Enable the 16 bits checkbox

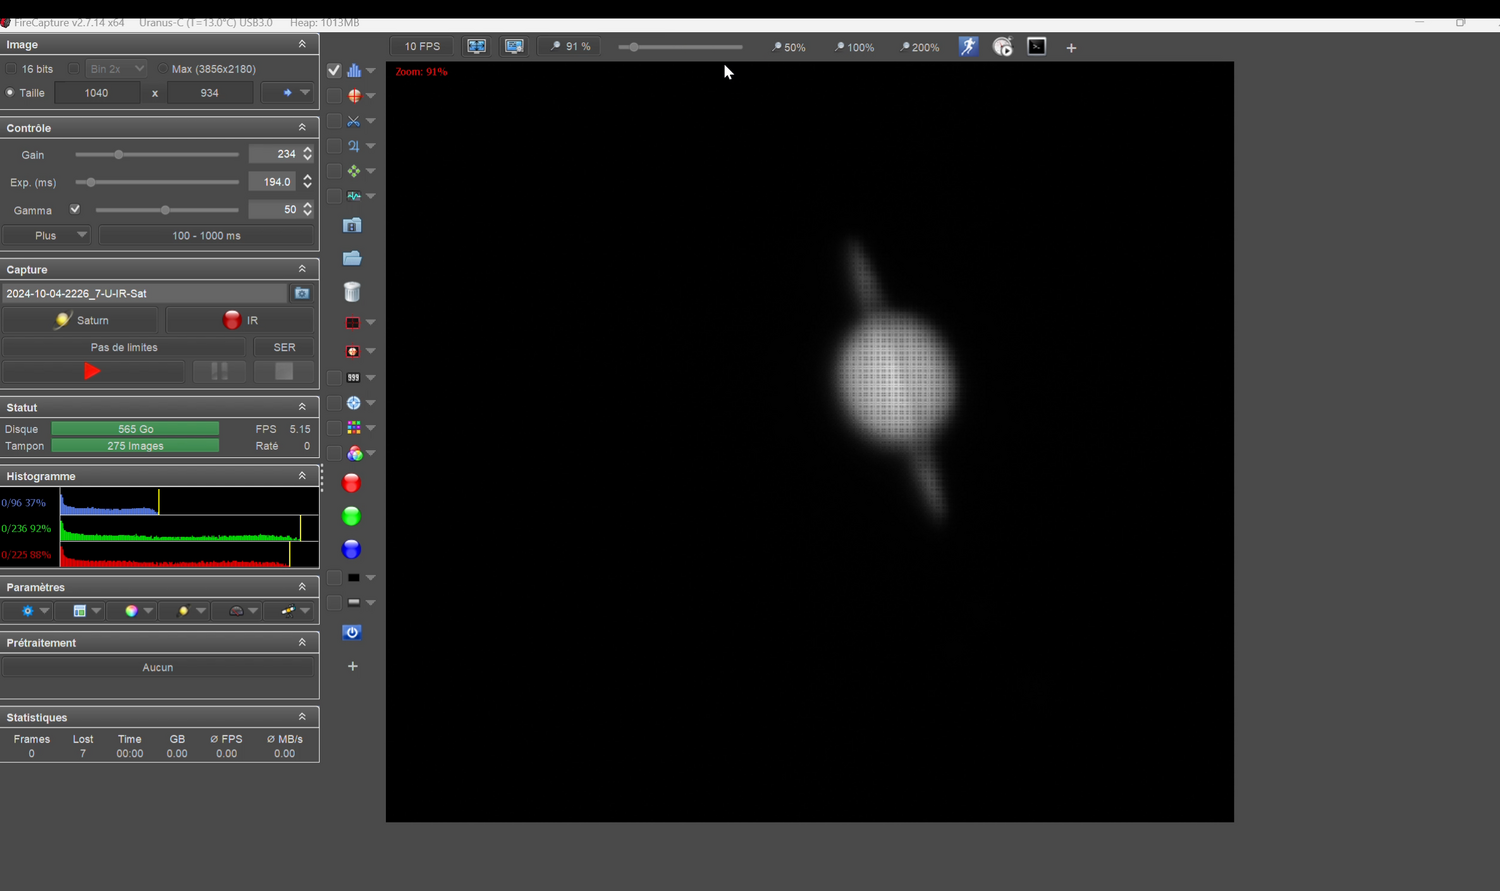[11, 69]
